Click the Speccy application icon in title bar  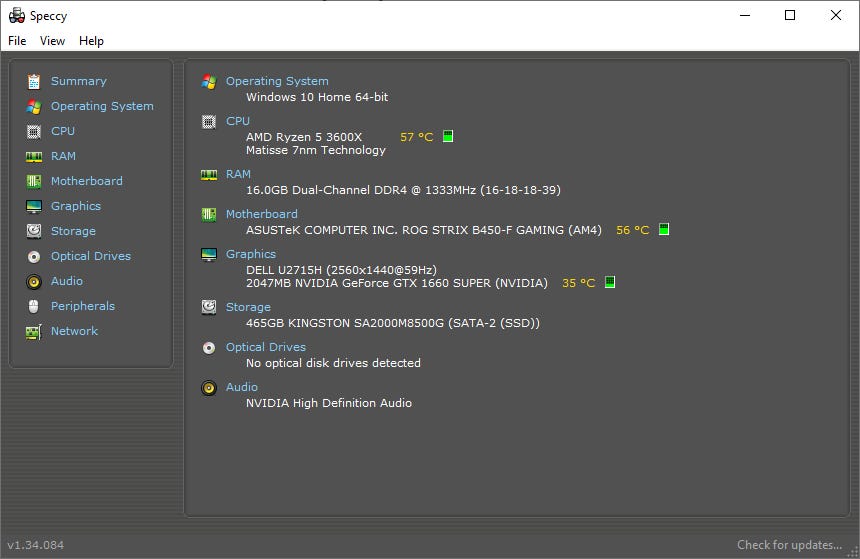17,15
